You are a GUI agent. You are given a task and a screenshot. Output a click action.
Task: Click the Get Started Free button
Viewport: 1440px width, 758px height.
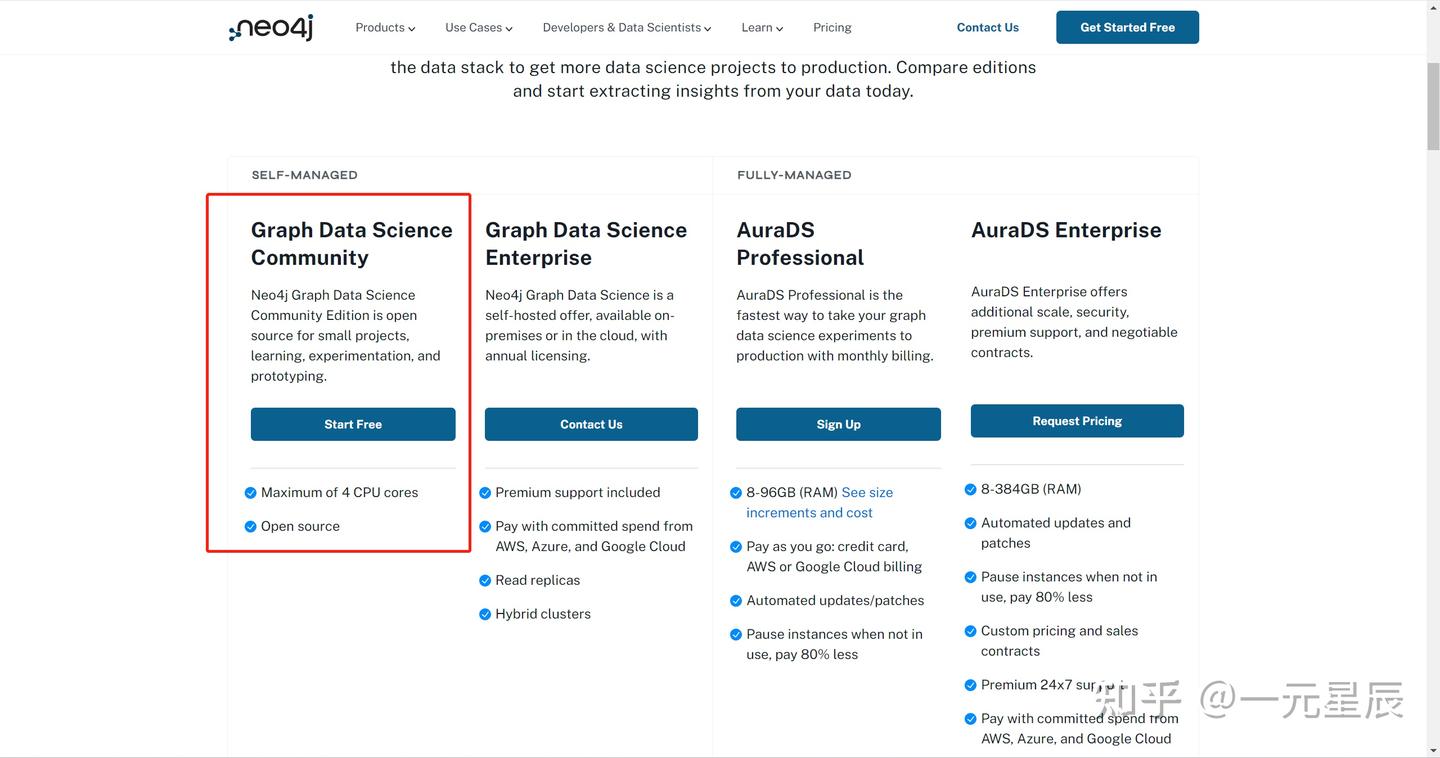1127,27
